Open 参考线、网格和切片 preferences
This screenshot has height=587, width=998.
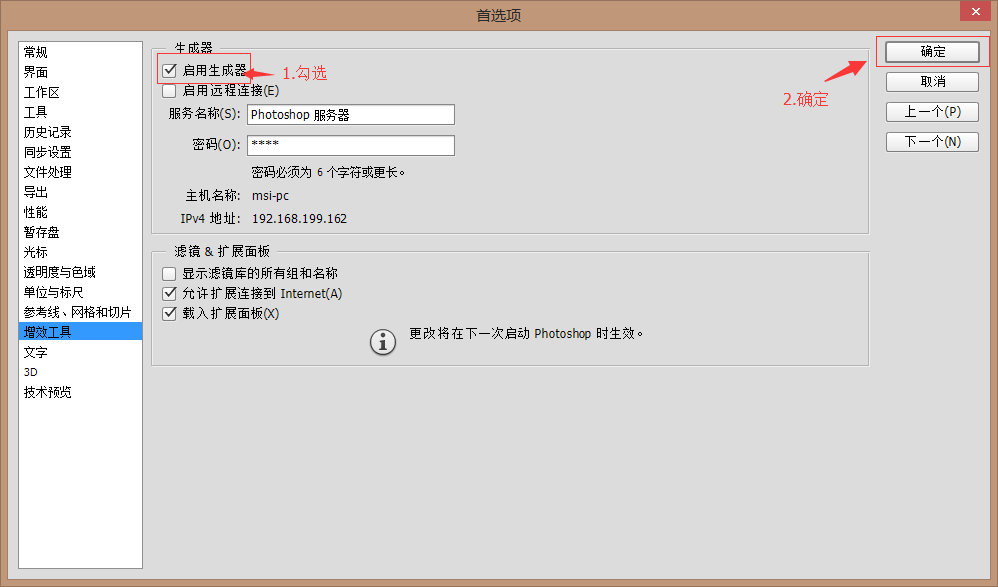(80, 312)
